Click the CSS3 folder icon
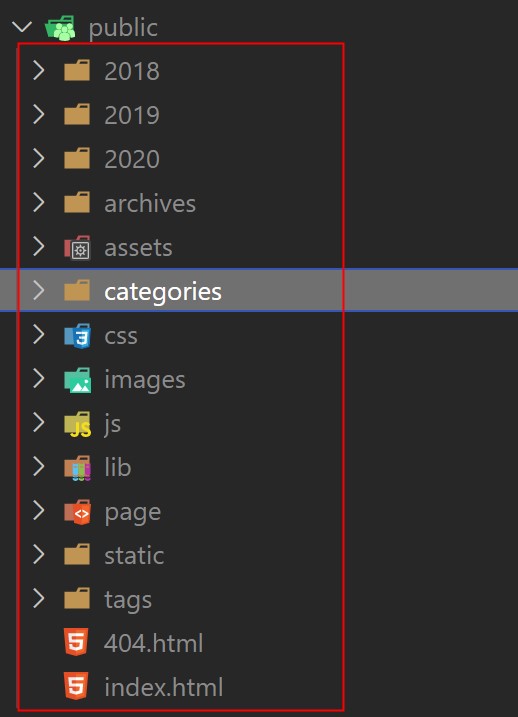Image resolution: width=518 pixels, height=717 pixels. pyautogui.click(x=77, y=336)
